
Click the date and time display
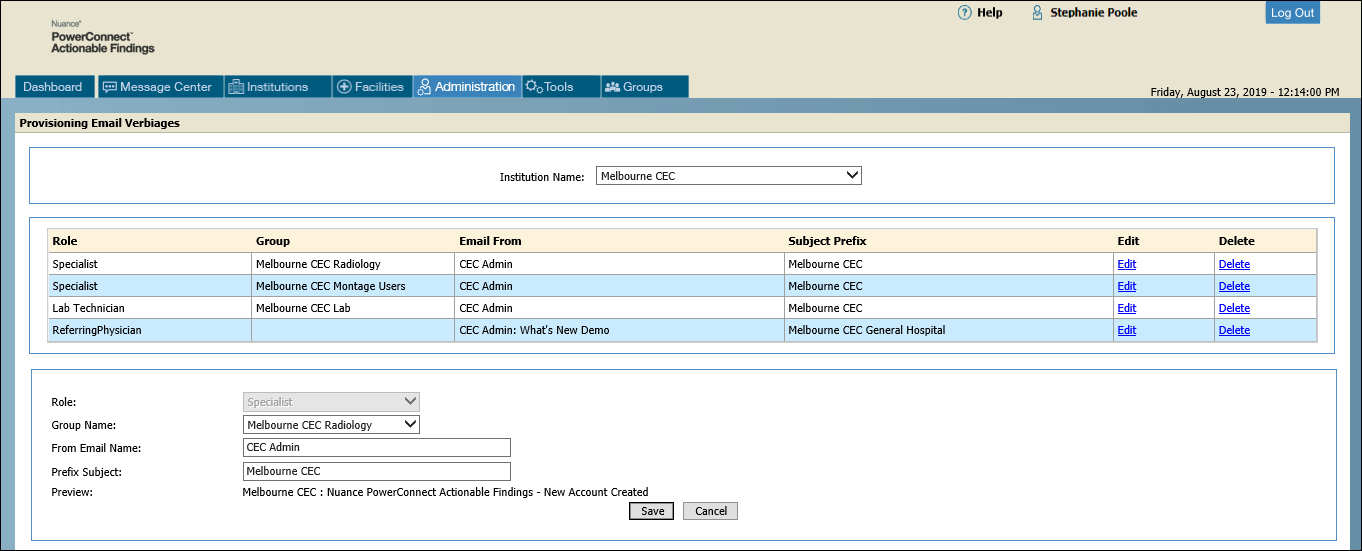point(1245,92)
